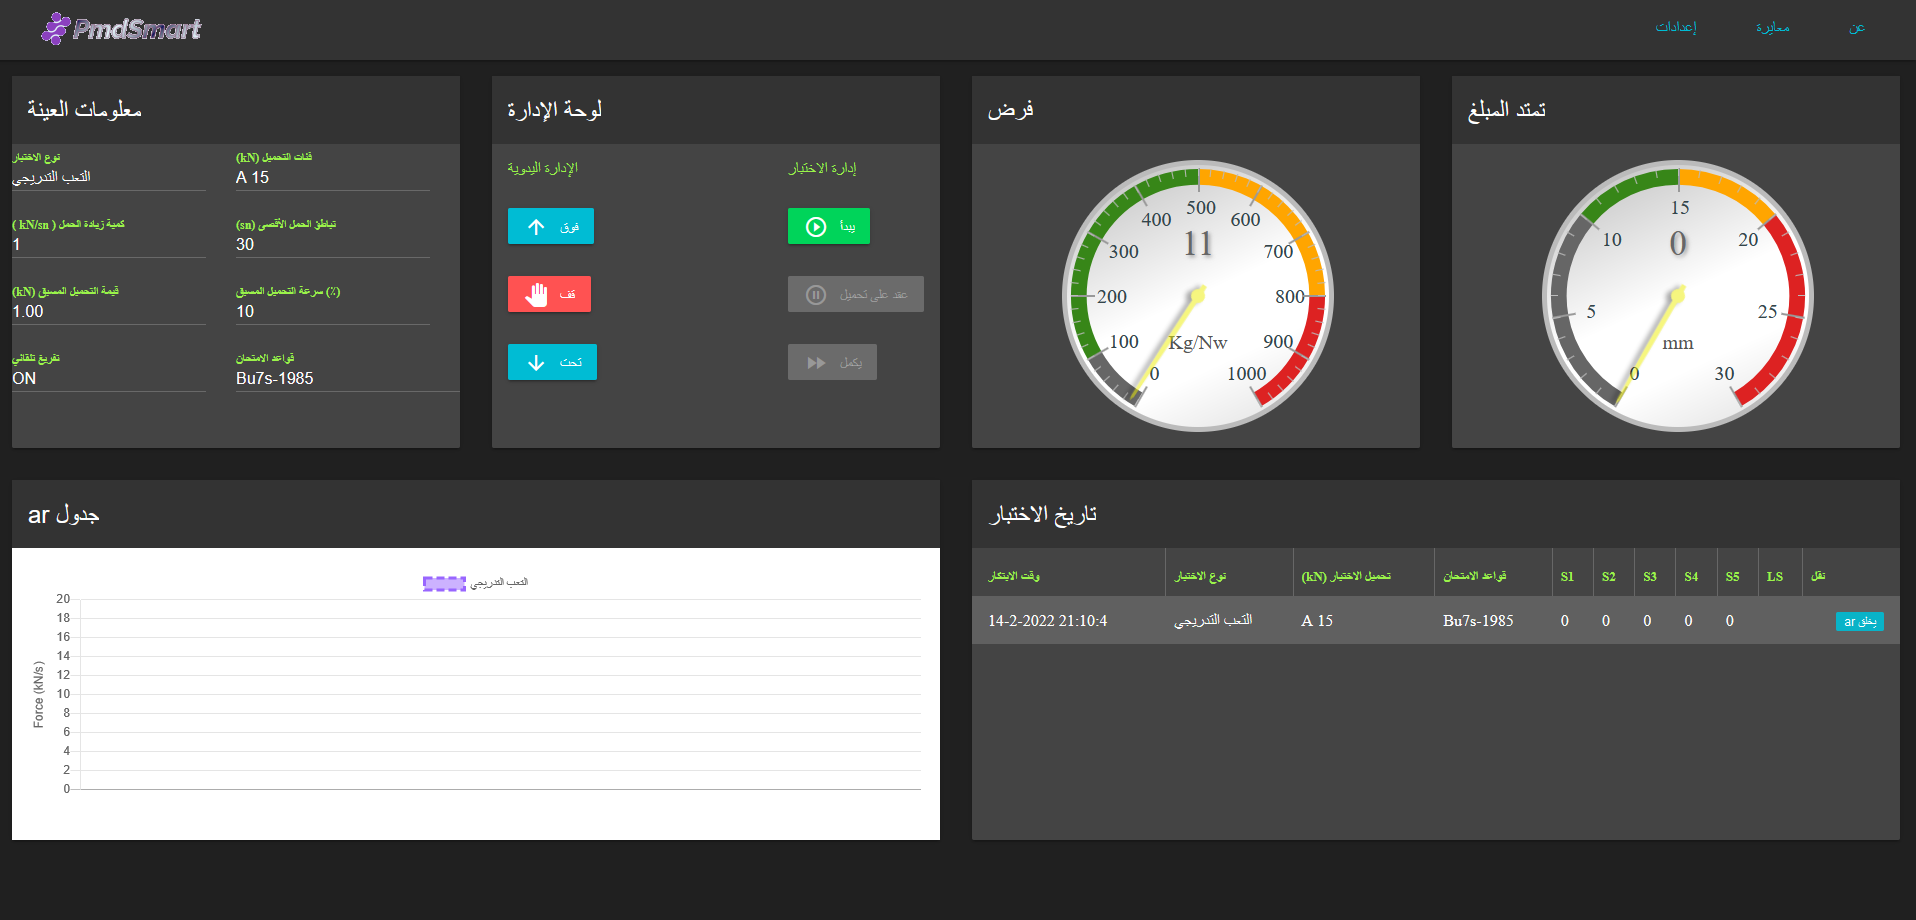Image resolution: width=1916 pixels, height=920 pixels.
Task: Open the إعدادات settings menu
Action: [x=1675, y=27]
